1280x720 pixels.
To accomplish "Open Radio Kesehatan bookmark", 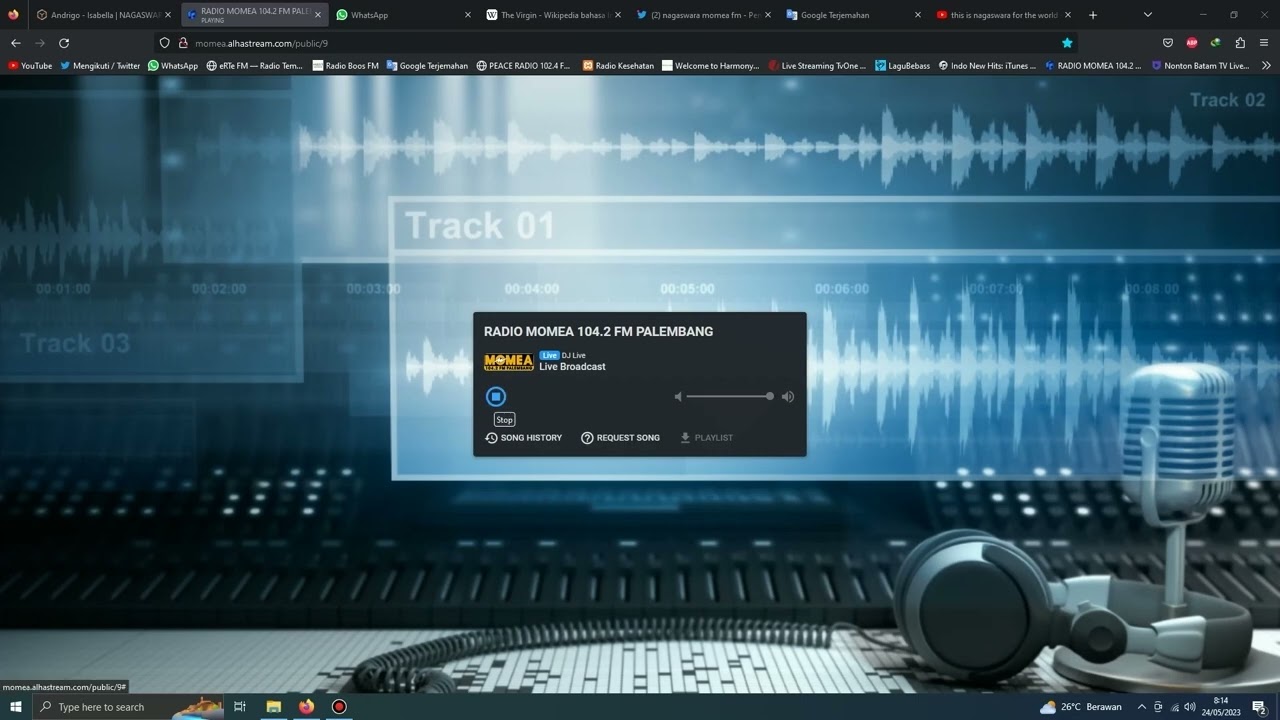I will (618, 66).
